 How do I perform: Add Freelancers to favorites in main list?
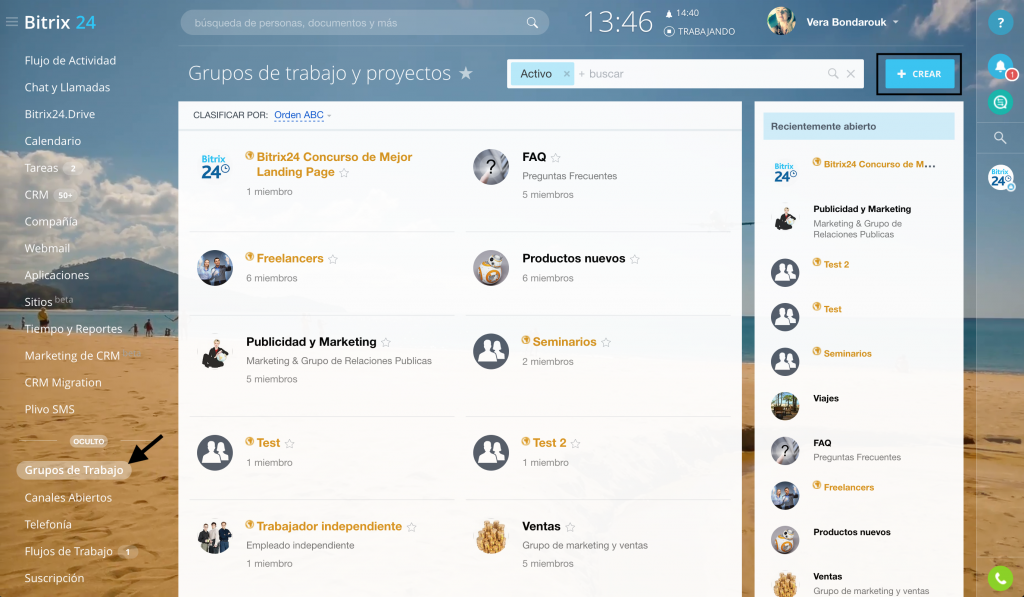[x=333, y=259]
